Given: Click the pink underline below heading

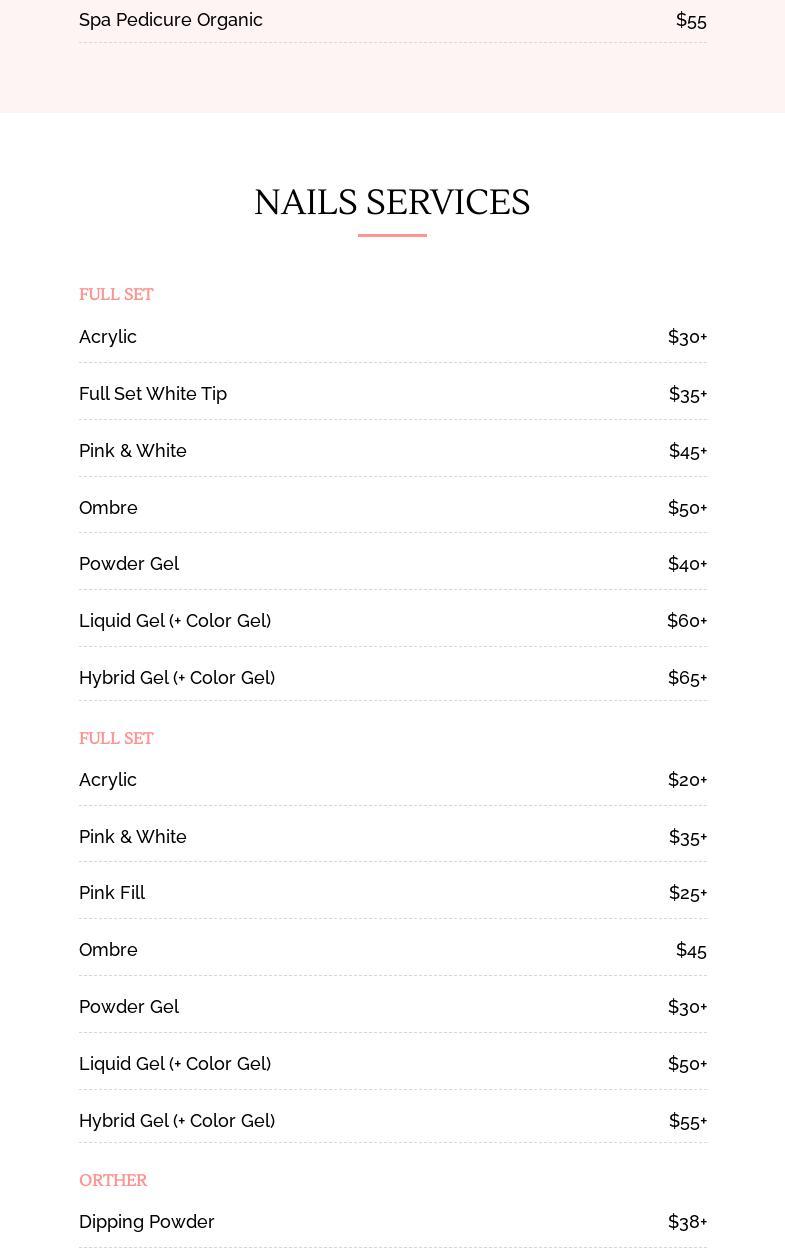Looking at the screenshot, I should pos(392,235).
